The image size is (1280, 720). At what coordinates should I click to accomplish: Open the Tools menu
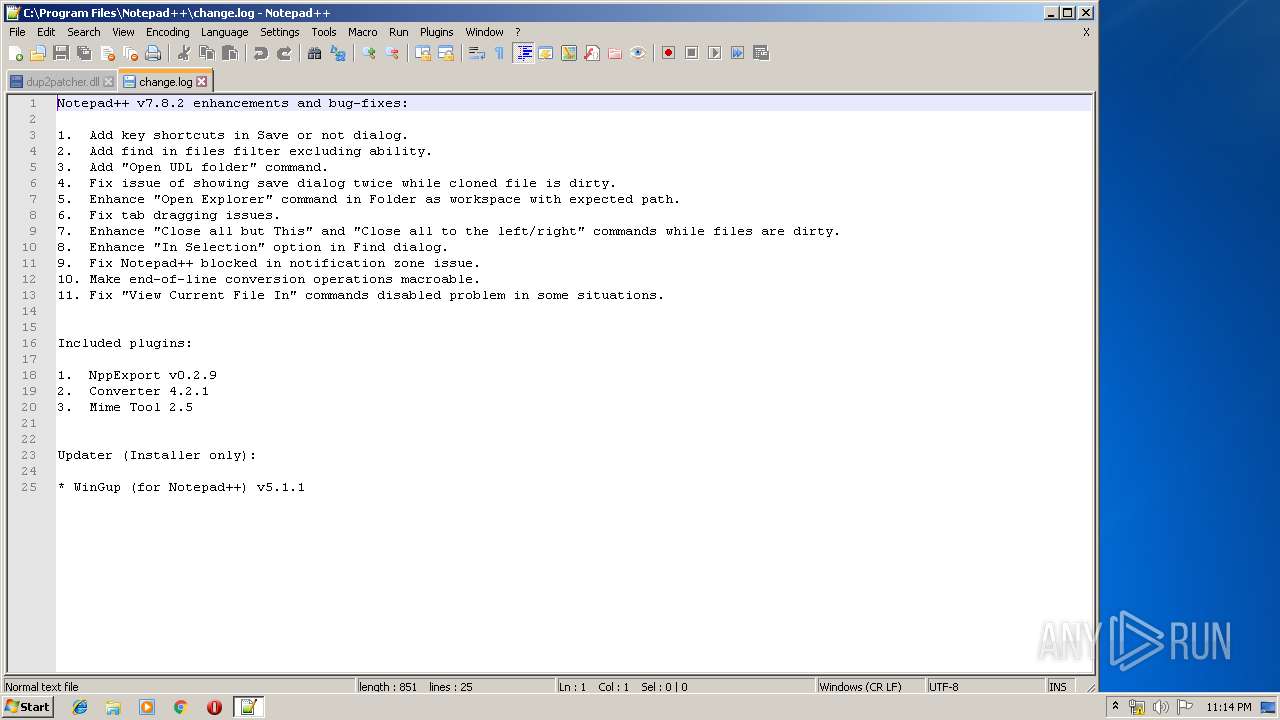(x=324, y=32)
